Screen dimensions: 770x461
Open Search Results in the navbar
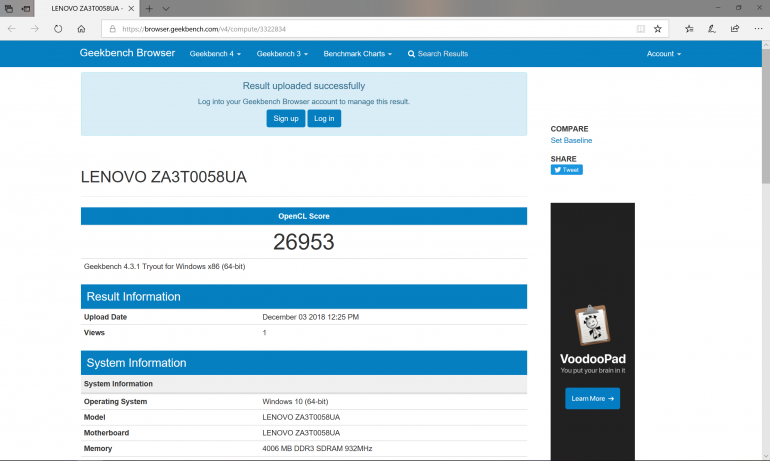[x=438, y=54]
